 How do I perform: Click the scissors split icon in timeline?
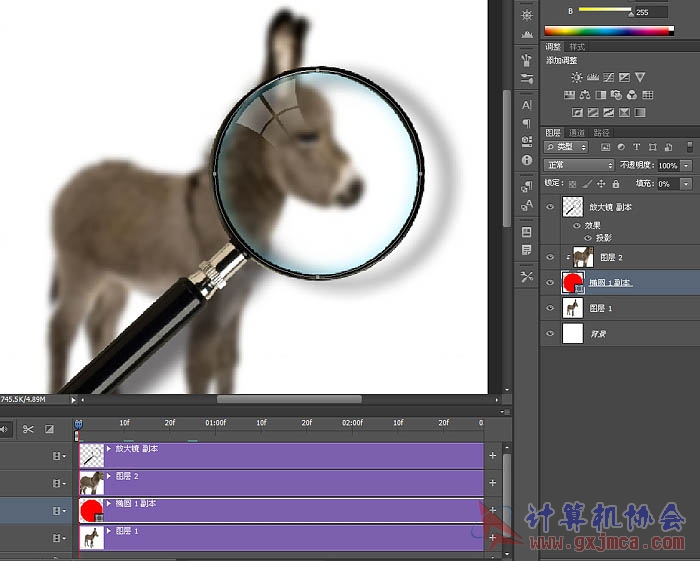(28, 429)
